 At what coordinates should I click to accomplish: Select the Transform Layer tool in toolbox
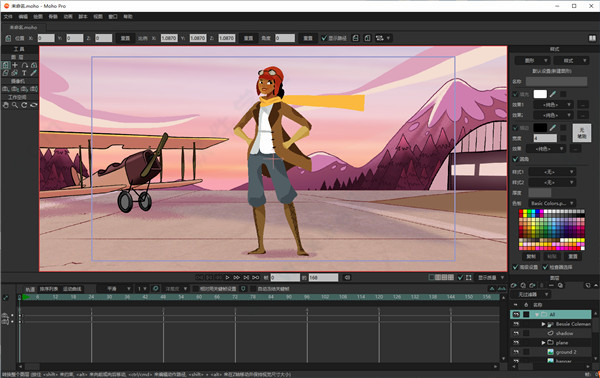5,65
